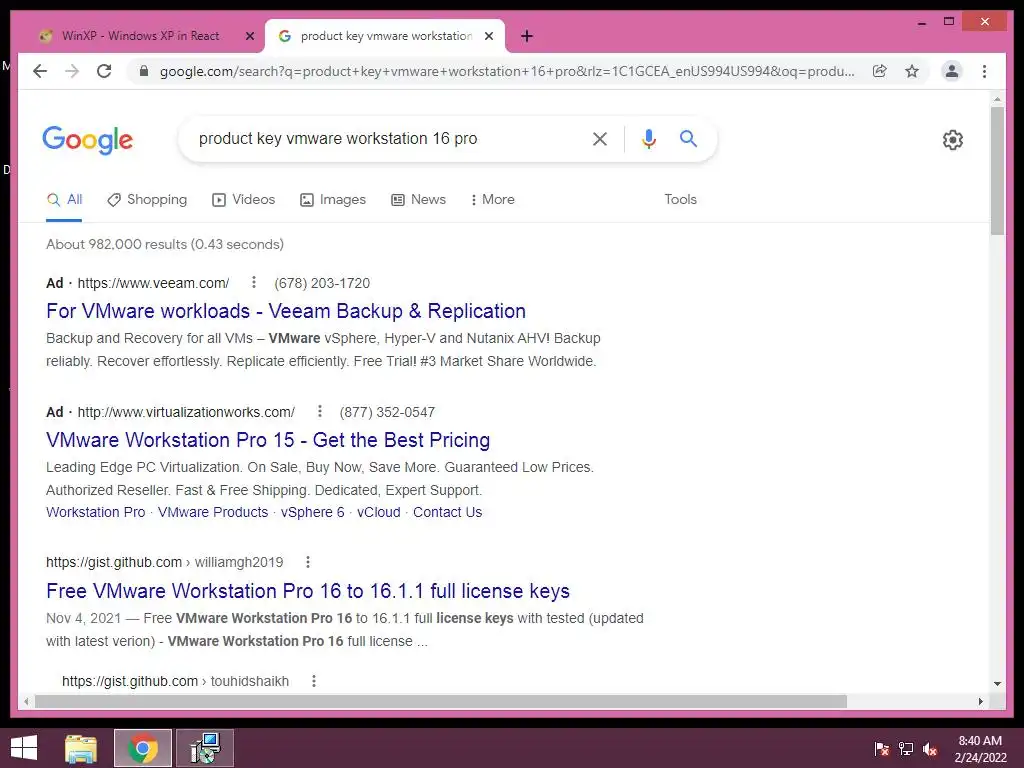Start voice search with microphone icon

(x=648, y=138)
